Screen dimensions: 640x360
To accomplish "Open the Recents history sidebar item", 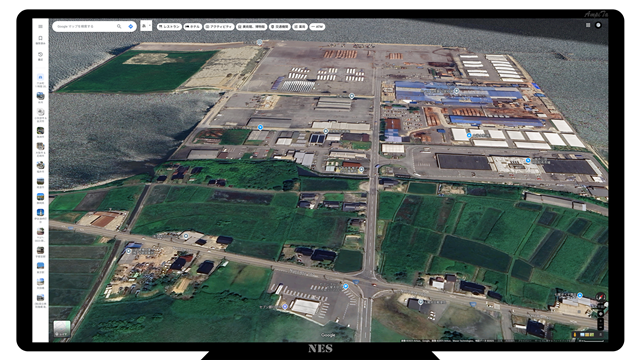I will [40, 56].
